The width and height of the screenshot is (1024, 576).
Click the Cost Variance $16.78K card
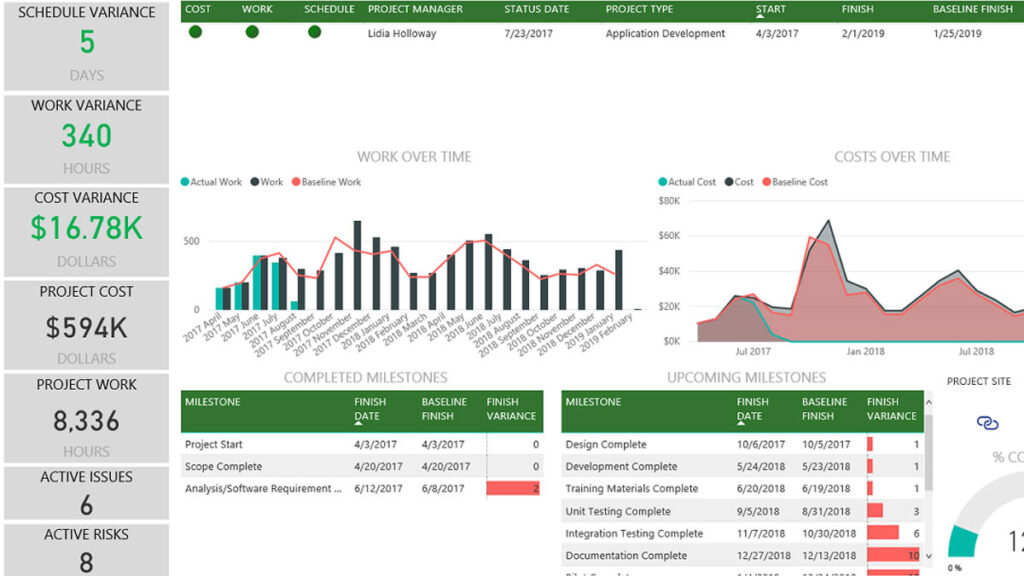pyautogui.click(x=86, y=231)
